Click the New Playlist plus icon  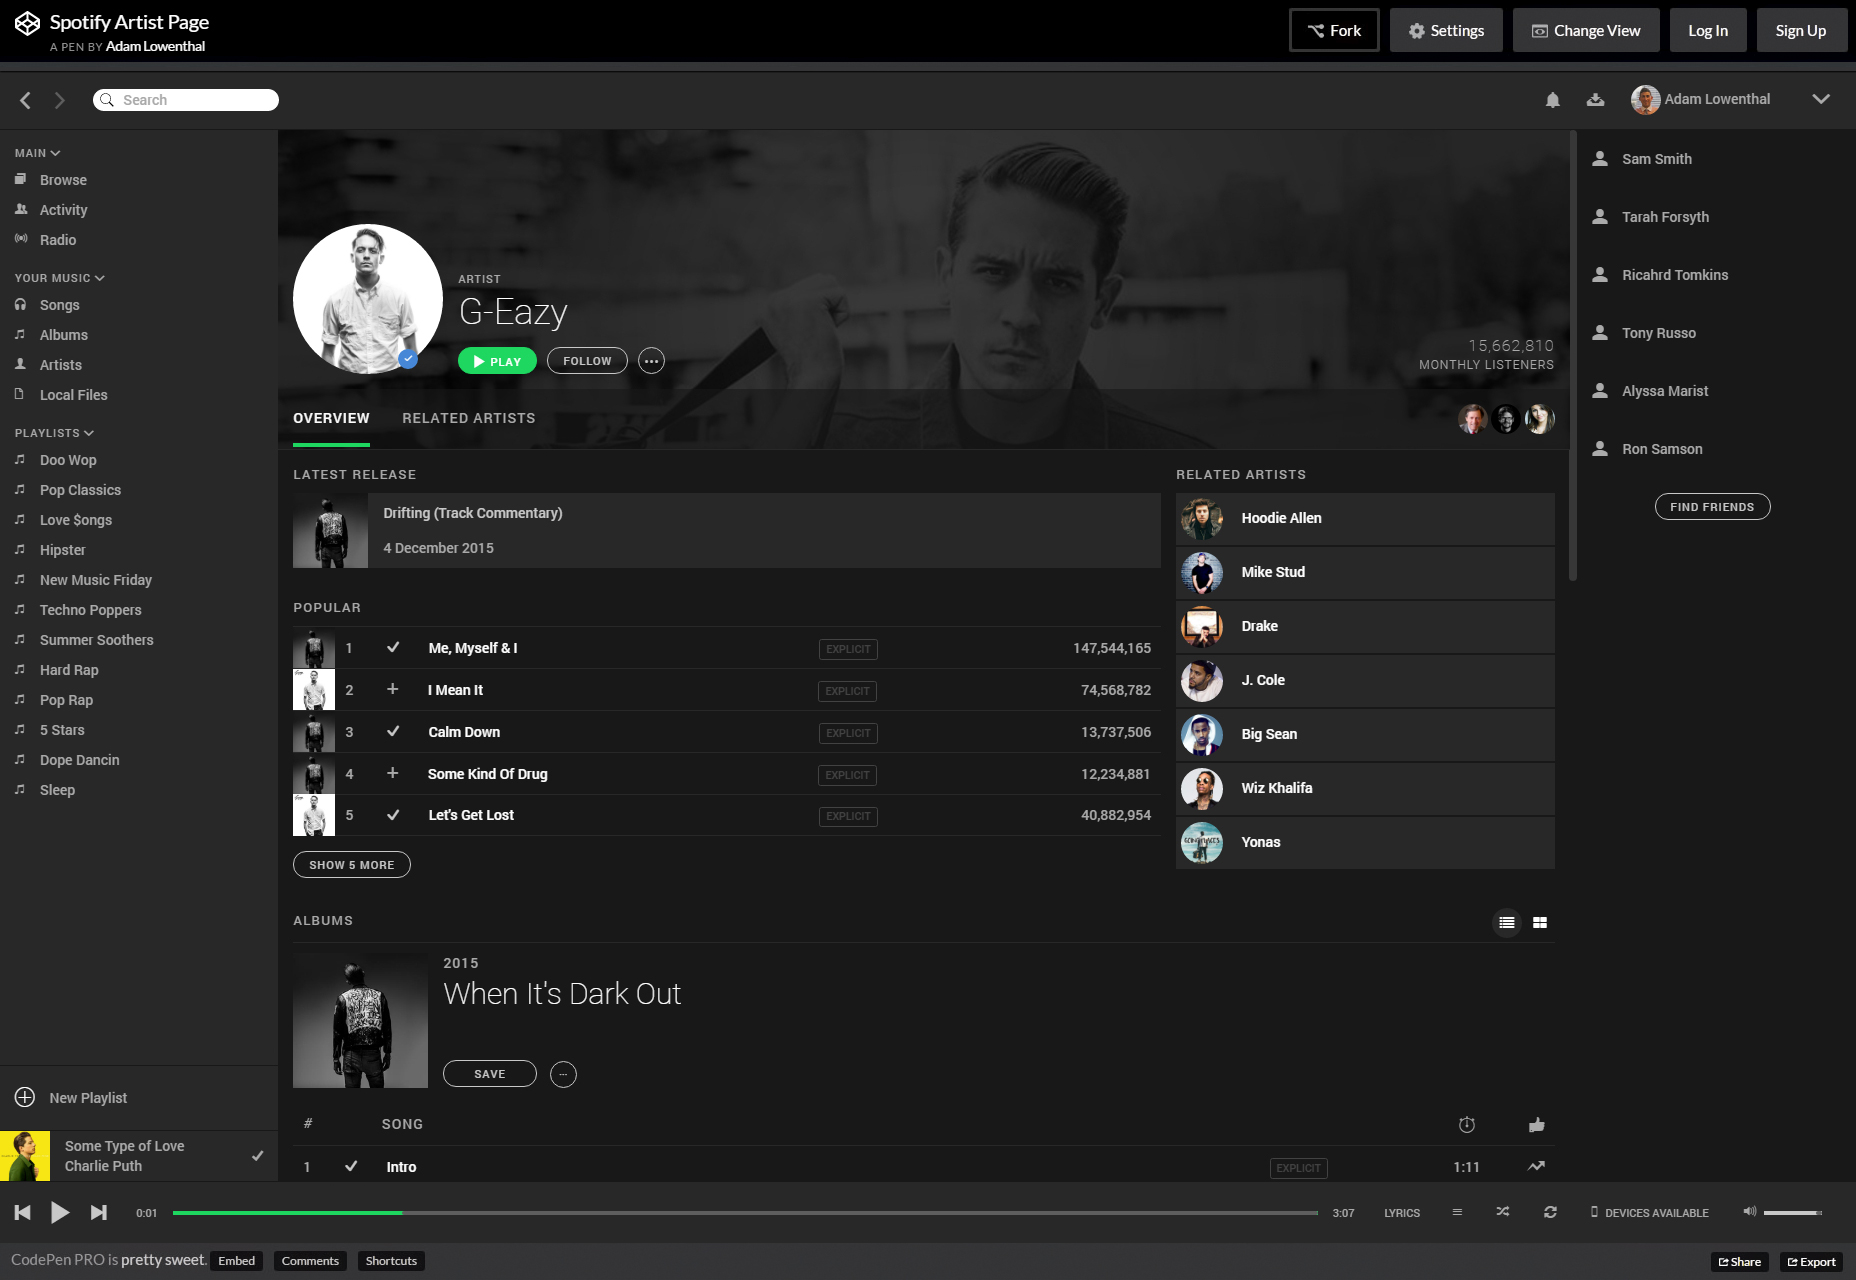pos(25,1097)
